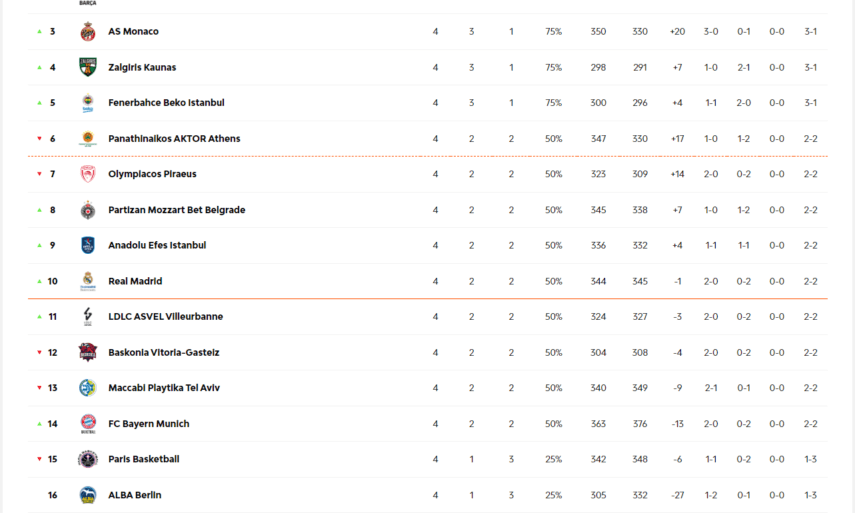Screen dimensions: 855x513
Task: Click the LDLC ASVEL Villeurbanne logo
Action: pos(88,317)
